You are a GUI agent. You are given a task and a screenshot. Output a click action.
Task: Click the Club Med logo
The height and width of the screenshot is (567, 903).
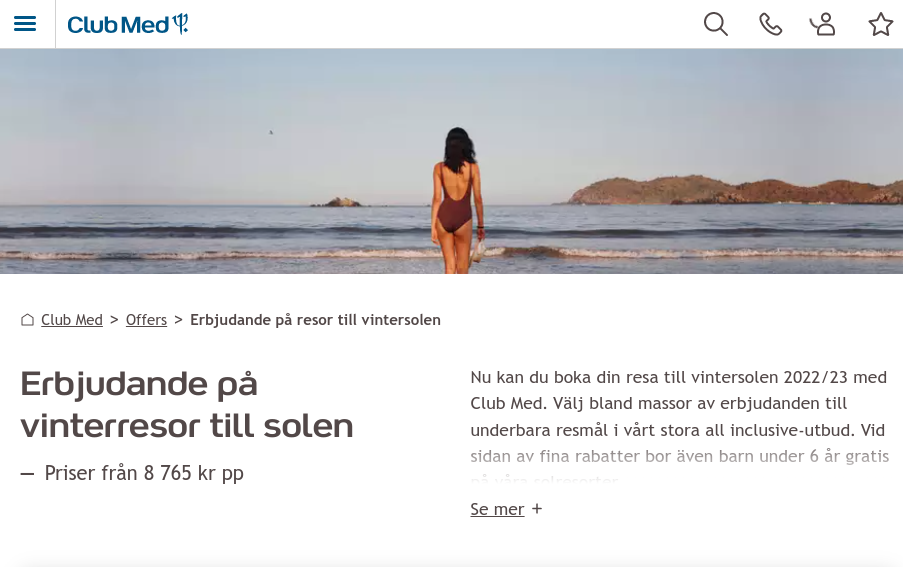[128, 24]
